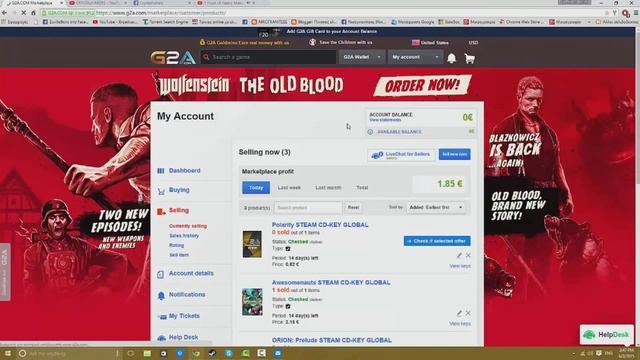
Task: Click in the Search a game field
Action: pos(268,57)
